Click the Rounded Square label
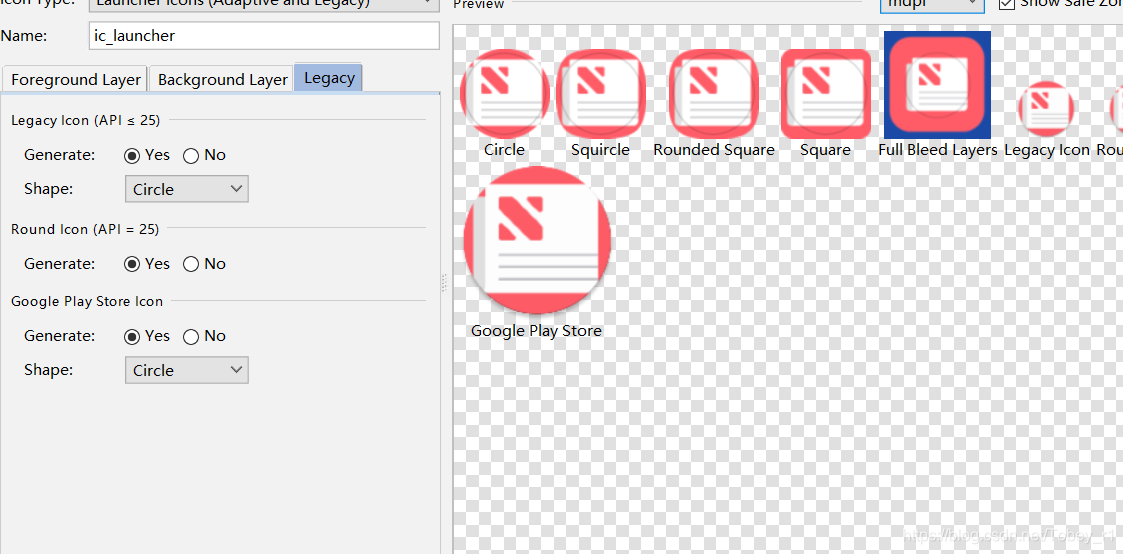1123x554 pixels. tap(714, 150)
